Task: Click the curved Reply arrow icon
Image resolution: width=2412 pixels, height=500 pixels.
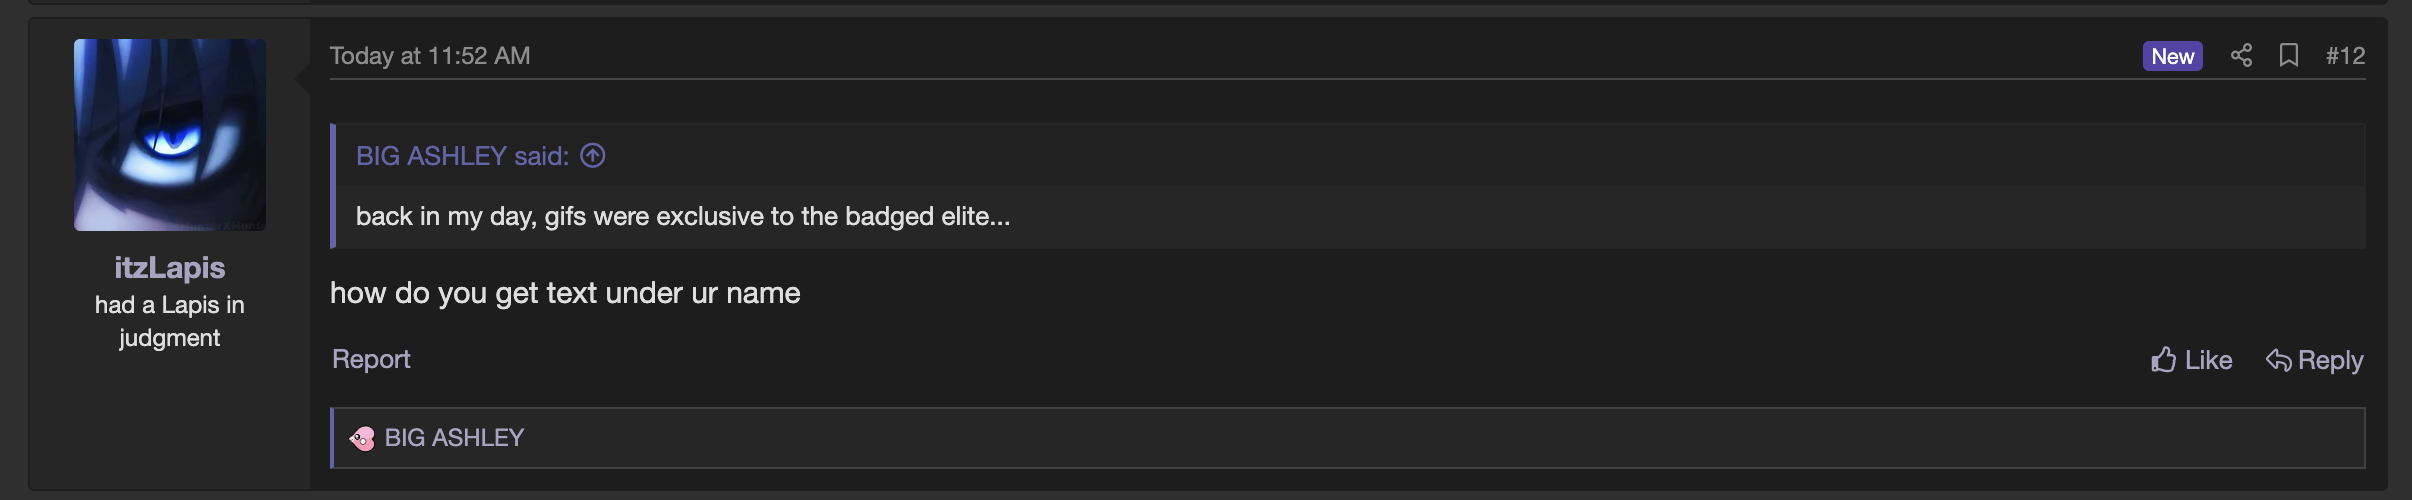Action: [2278, 360]
